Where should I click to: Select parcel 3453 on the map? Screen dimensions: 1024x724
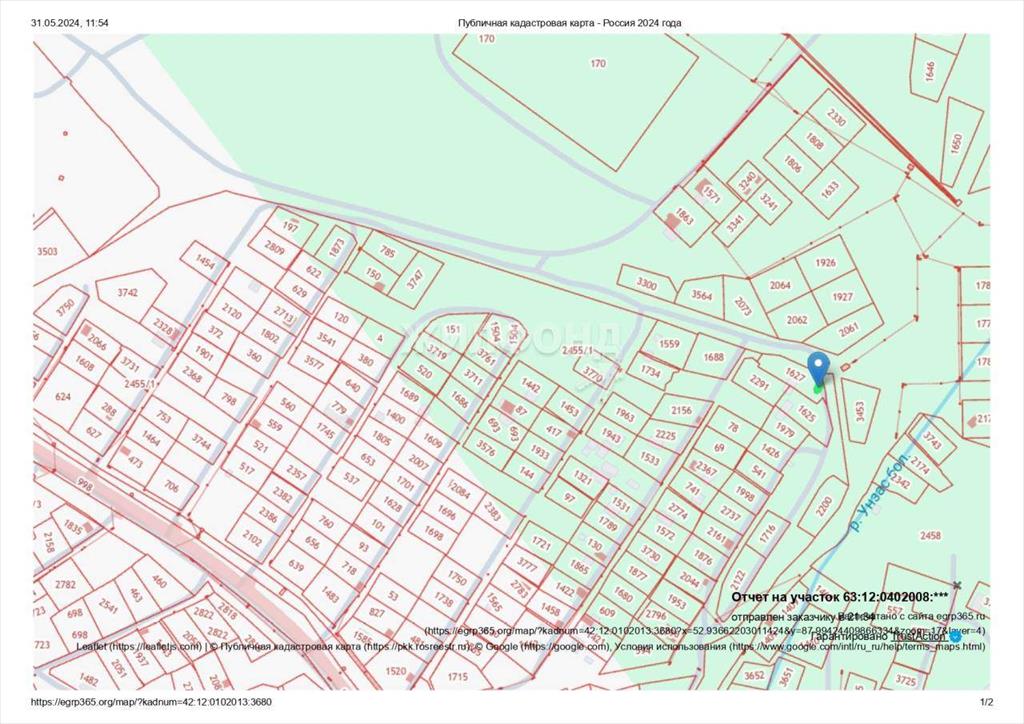[859, 412]
